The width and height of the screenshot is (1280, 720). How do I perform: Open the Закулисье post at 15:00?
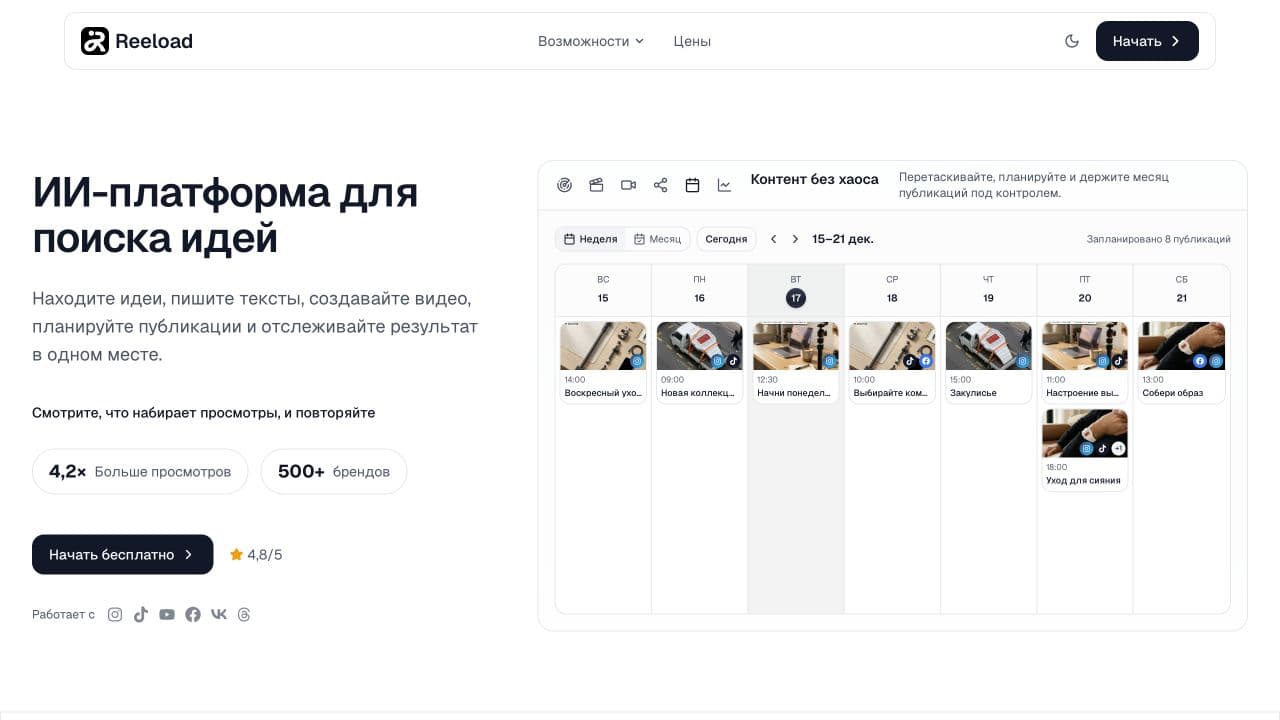point(988,362)
